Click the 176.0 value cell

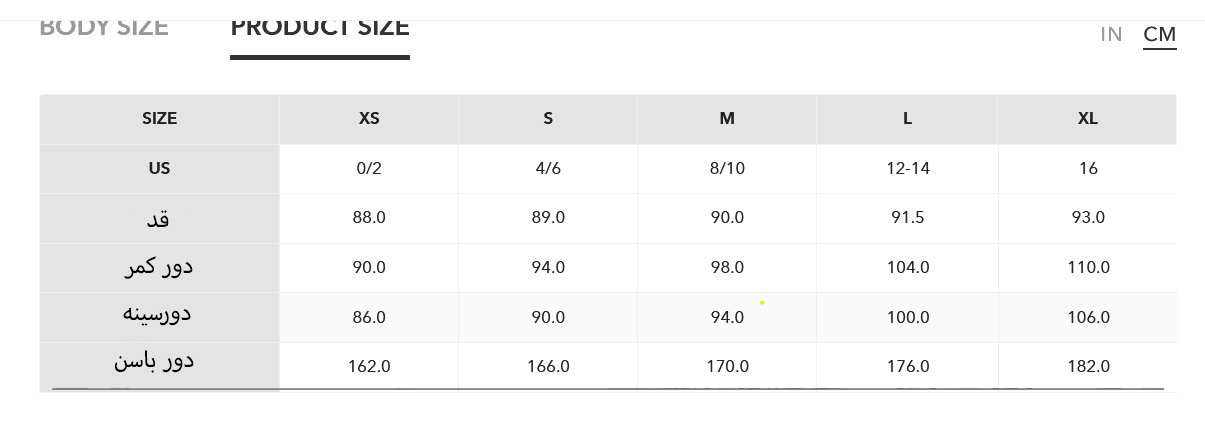tap(908, 366)
